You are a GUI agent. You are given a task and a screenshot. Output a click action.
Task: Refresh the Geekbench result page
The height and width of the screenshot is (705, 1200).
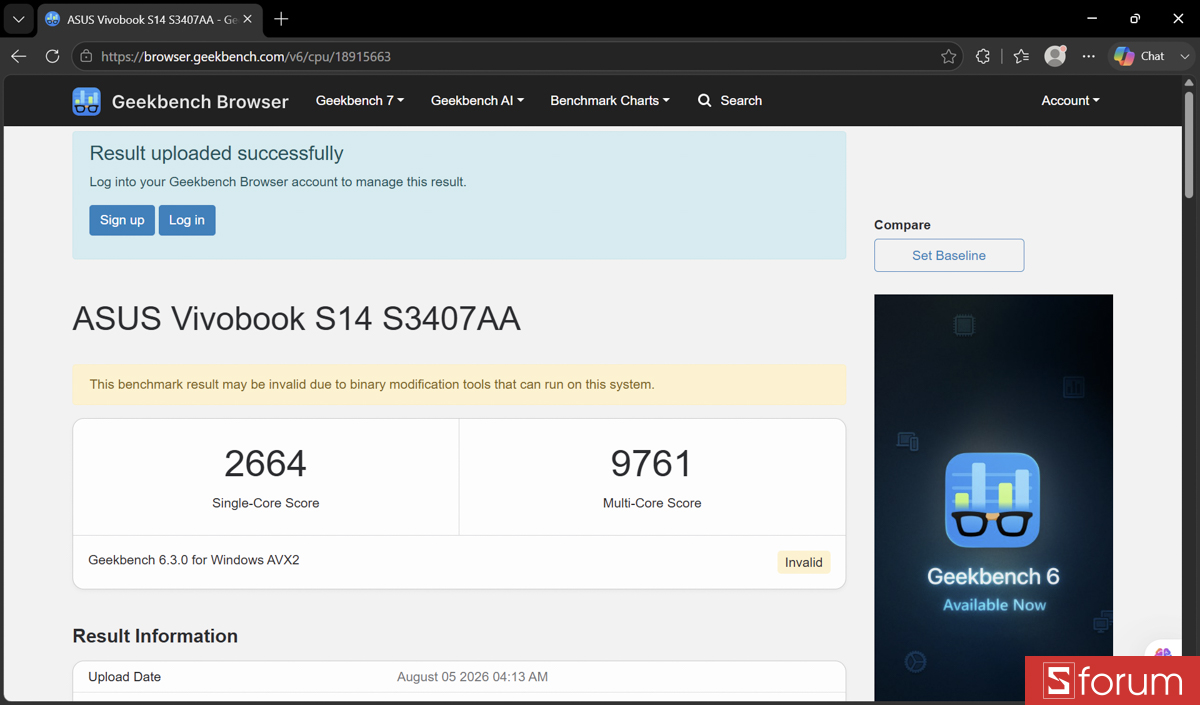(52, 56)
